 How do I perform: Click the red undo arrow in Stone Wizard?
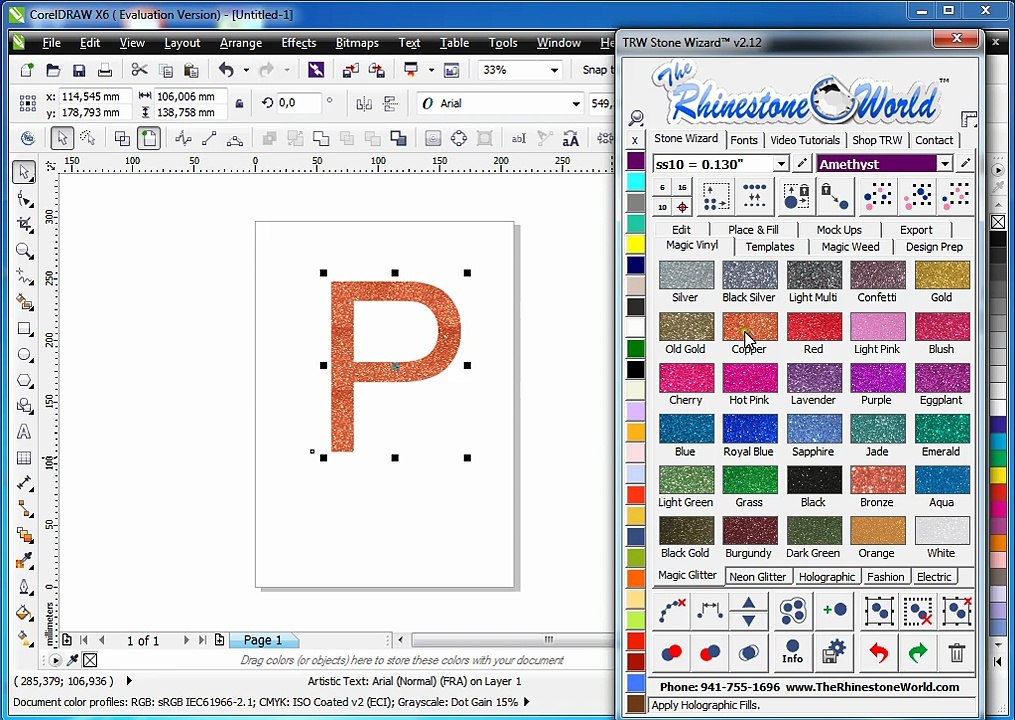click(x=878, y=652)
